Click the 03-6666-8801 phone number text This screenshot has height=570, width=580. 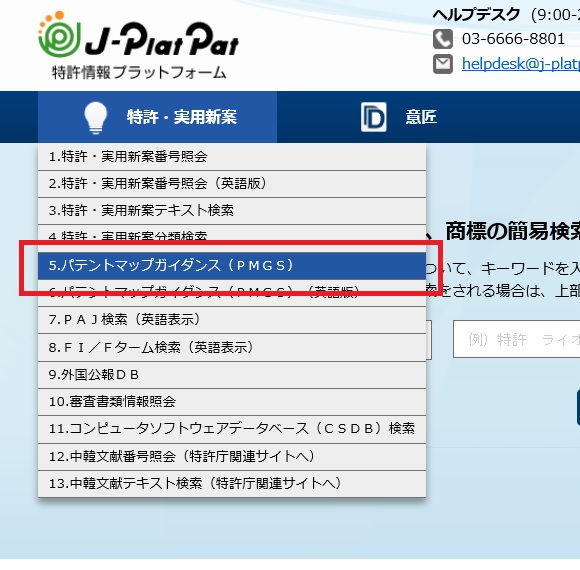click(x=513, y=39)
